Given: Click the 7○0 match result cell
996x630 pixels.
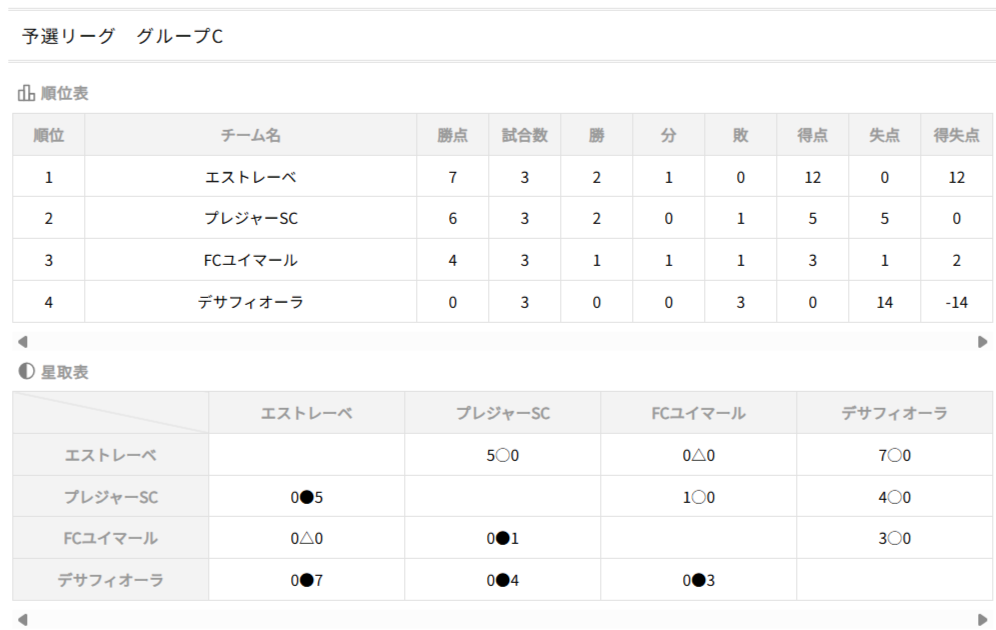Looking at the screenshot, I should (894, 455).
